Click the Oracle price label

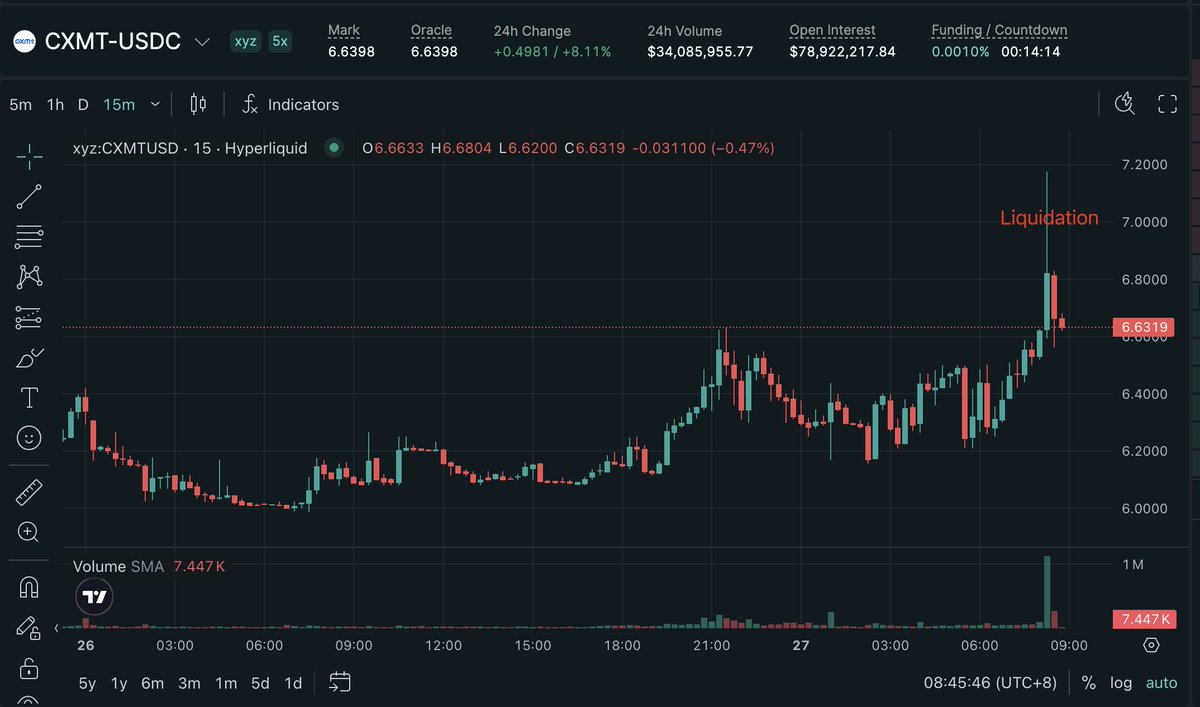(431, 30)
